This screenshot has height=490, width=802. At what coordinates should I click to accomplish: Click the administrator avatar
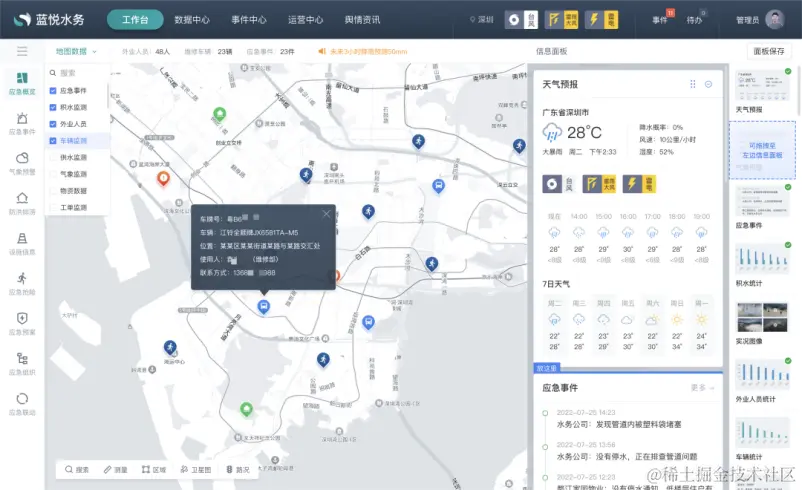(x=774, y=19)
